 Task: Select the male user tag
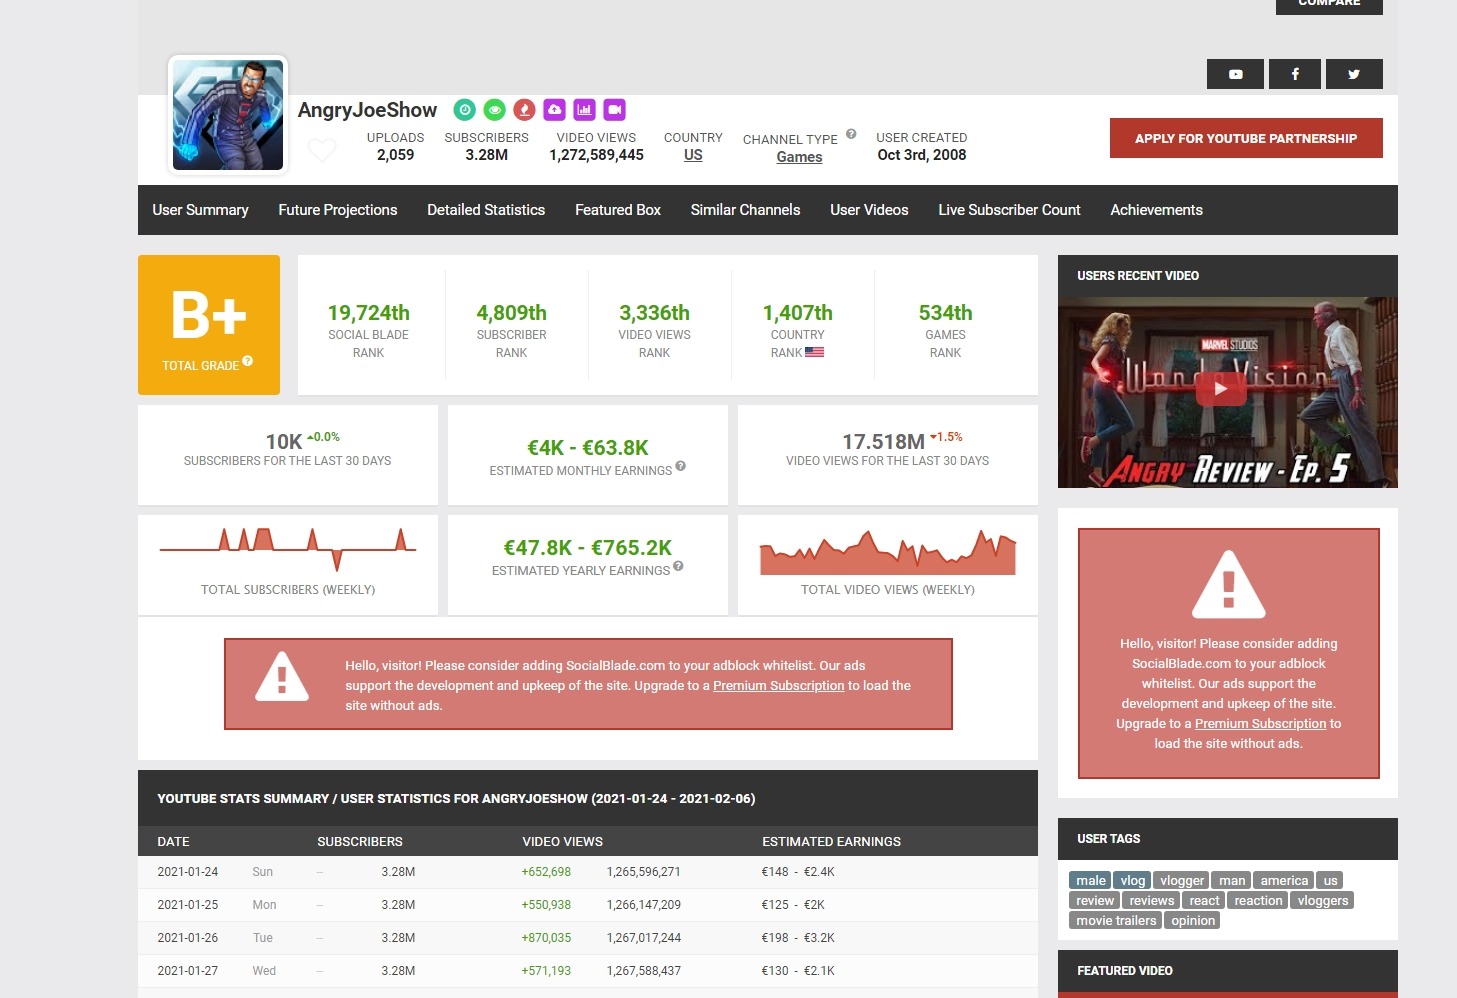[1091, 881]
